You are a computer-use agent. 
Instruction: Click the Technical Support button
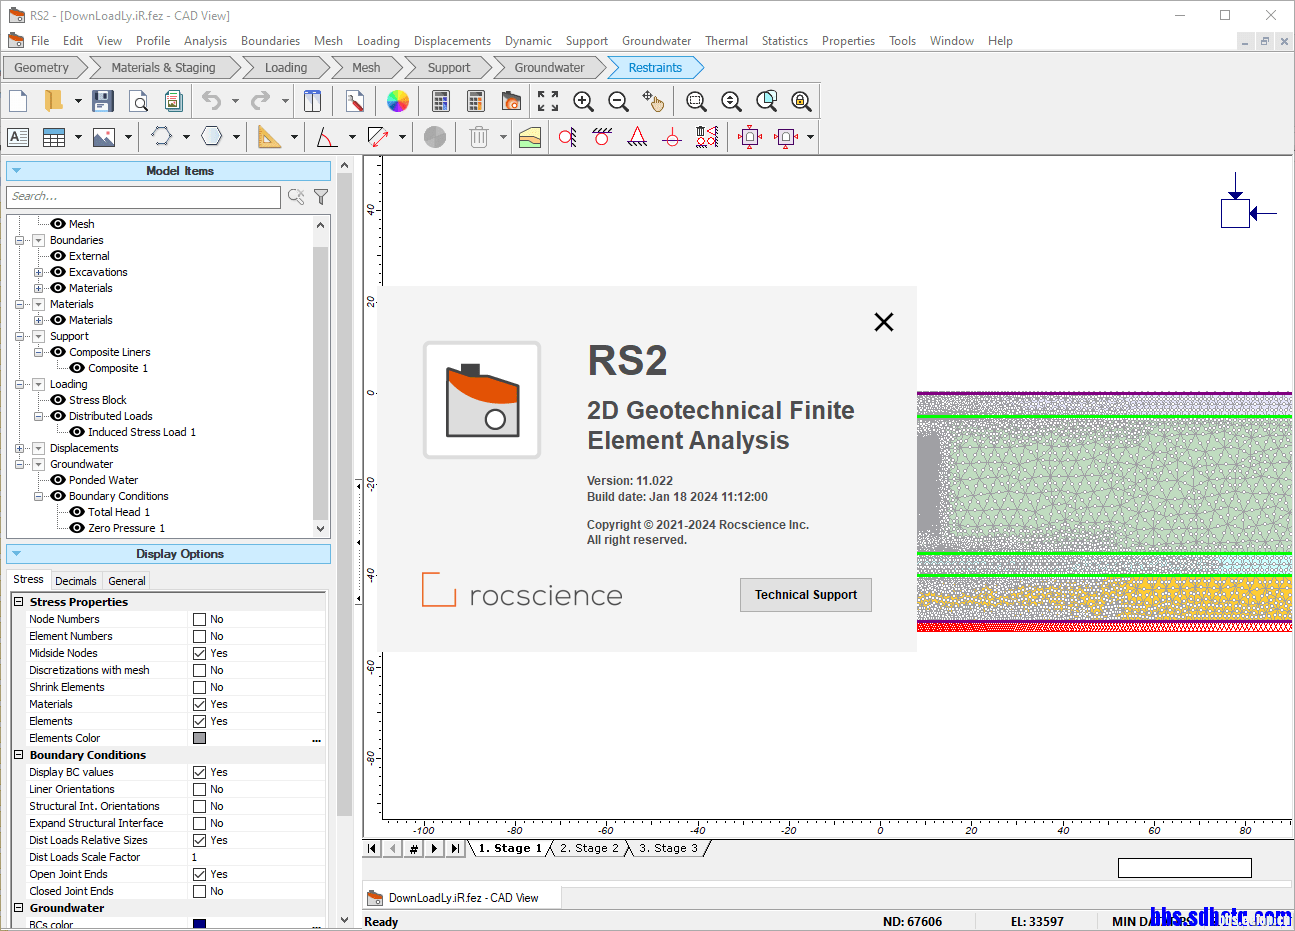[805, 595]
